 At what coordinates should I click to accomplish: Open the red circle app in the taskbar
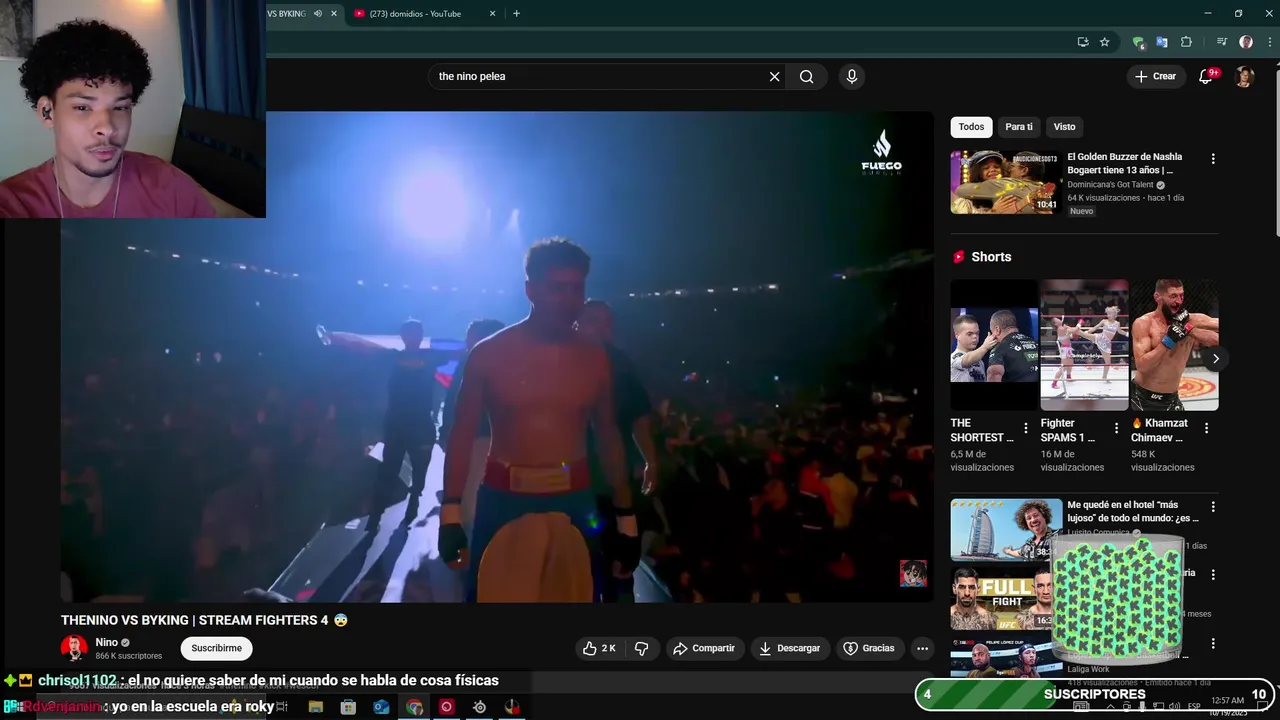pos(447,707)
